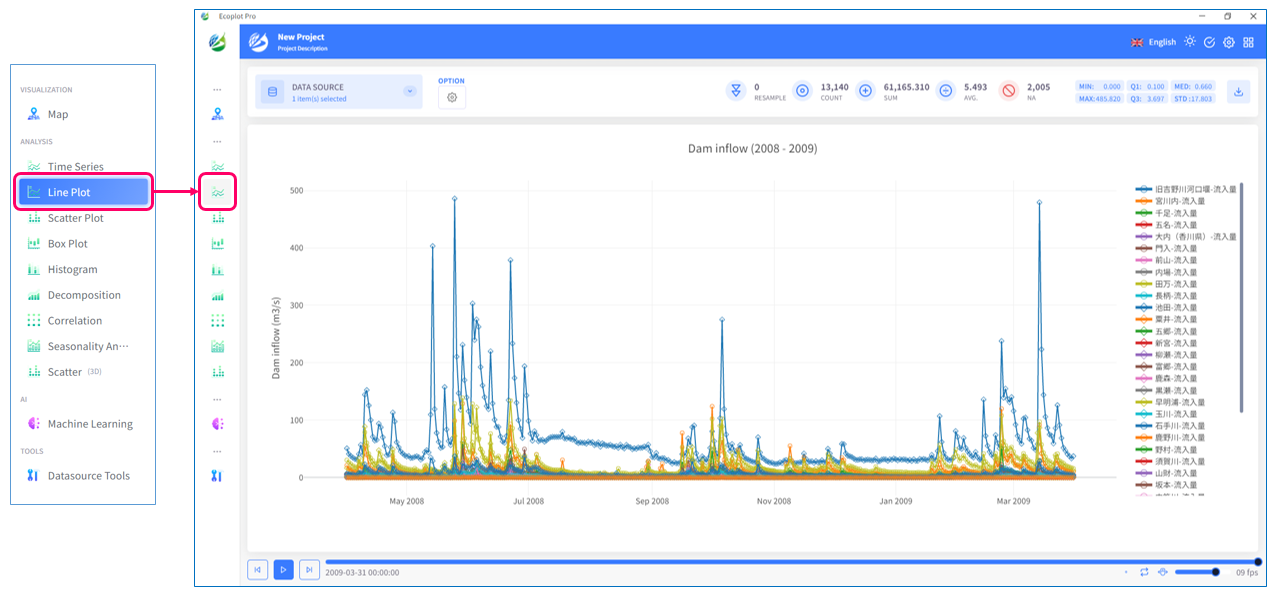Toggle legend series 門入-流入量

tap(1166, 248)
